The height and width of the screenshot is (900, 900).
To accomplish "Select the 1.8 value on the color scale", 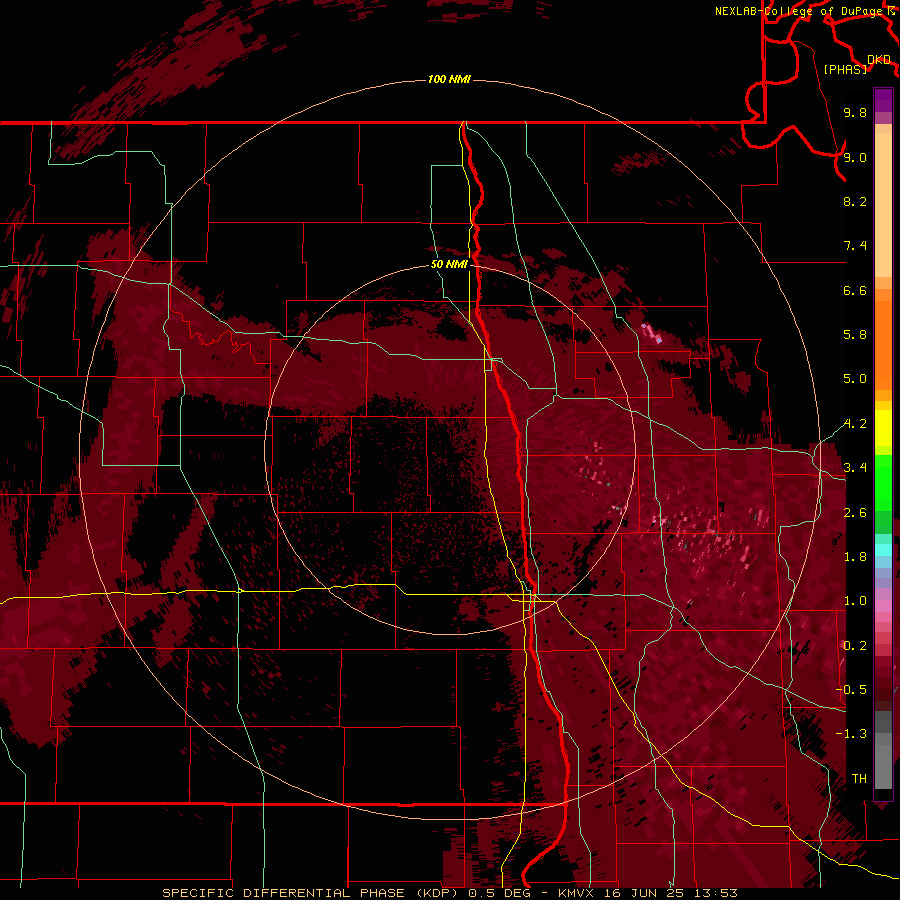I will (x=855, y=556).
